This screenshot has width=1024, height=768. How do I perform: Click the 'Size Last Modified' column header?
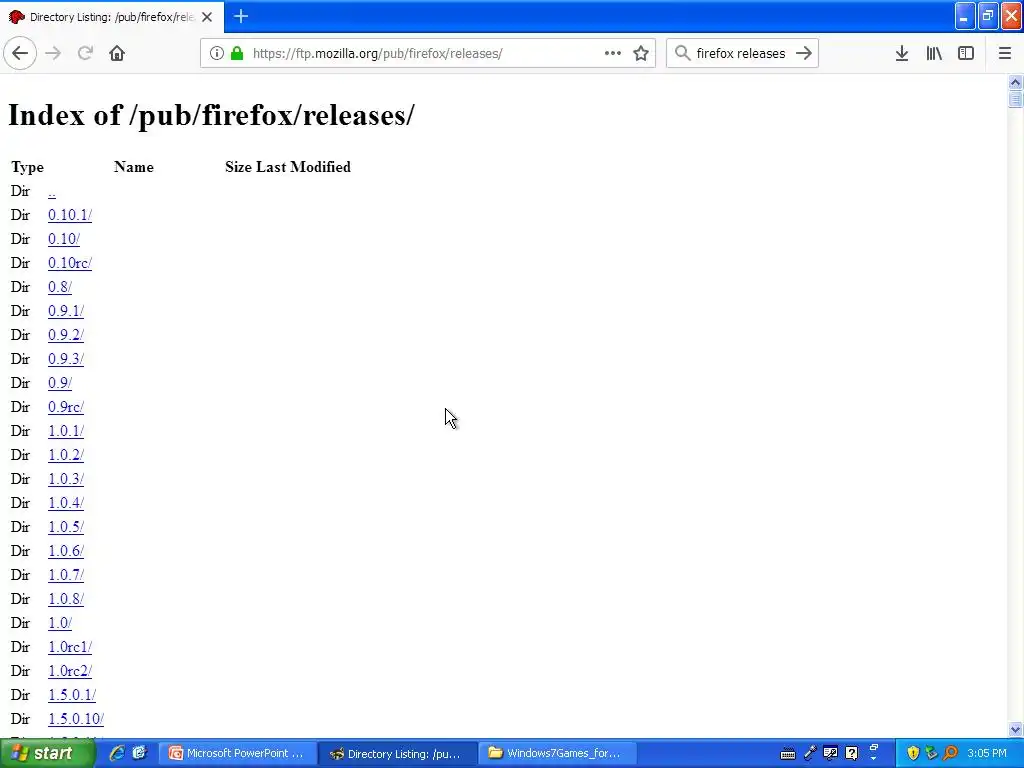point(288,167)
